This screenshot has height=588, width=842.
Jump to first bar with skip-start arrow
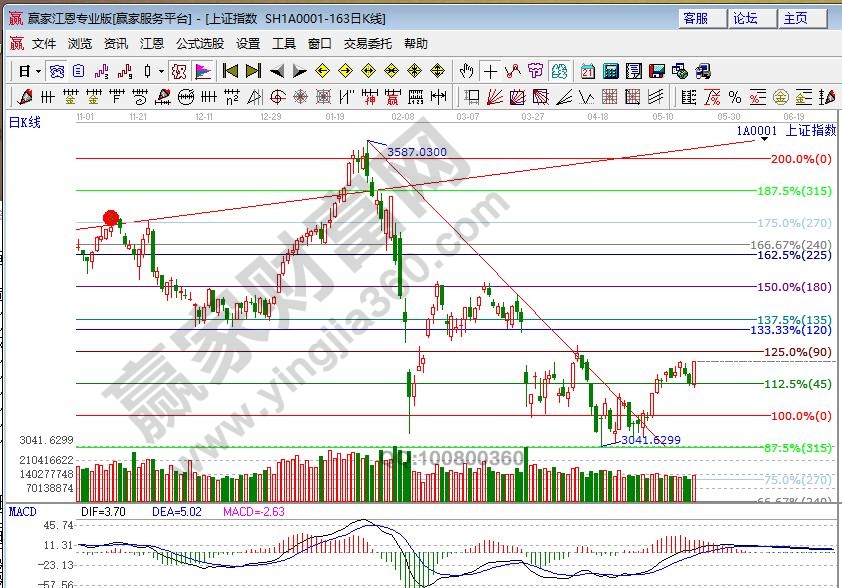point(230,71)
